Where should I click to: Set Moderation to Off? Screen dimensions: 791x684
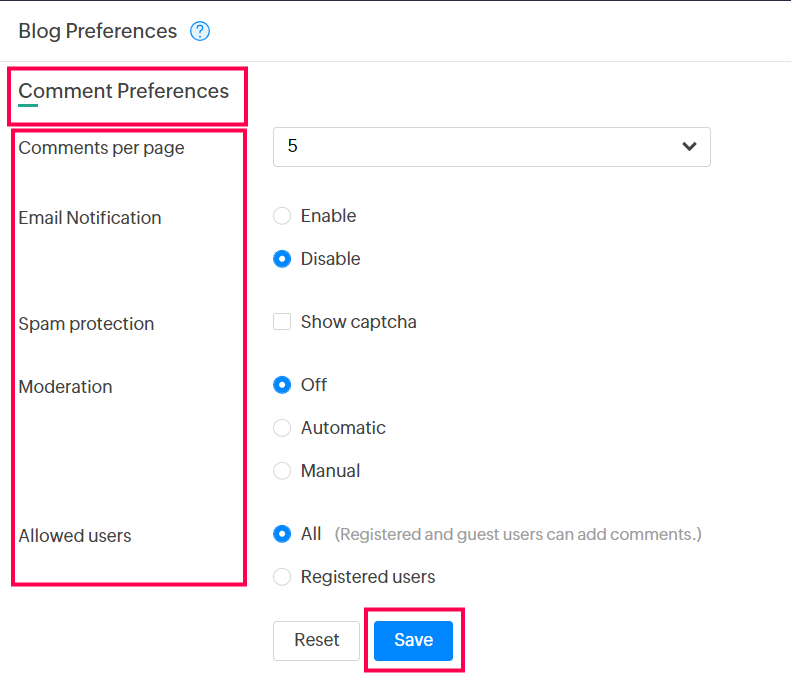click(x=282, y=385)
